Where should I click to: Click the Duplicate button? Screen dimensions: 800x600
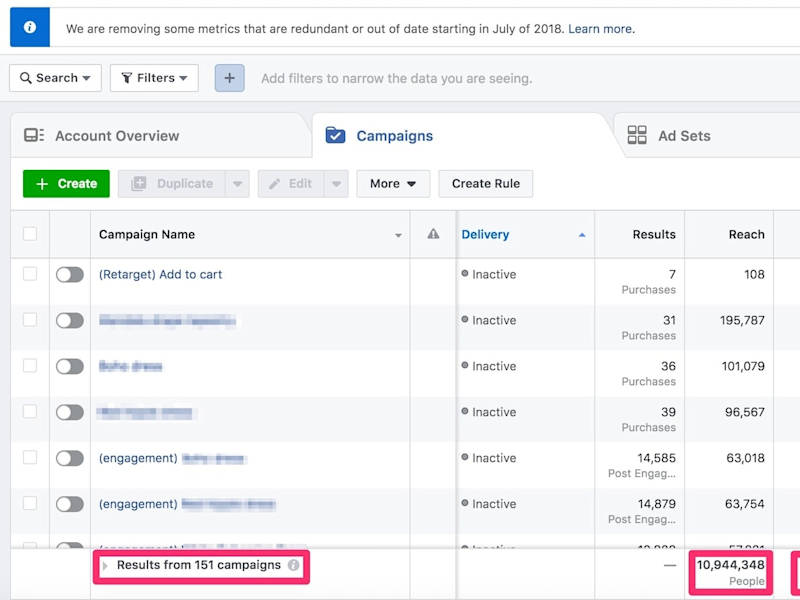172,184
